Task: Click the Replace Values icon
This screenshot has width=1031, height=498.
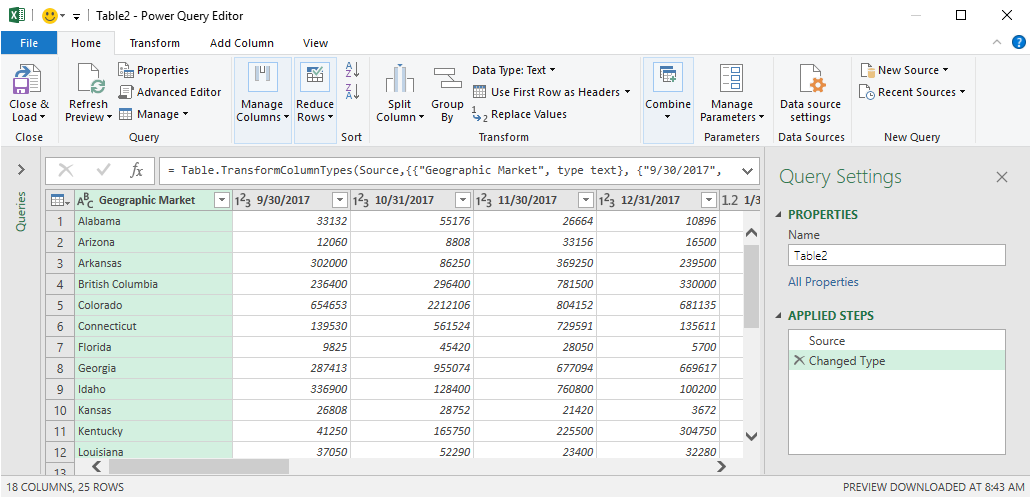Action: pos(479,114)
